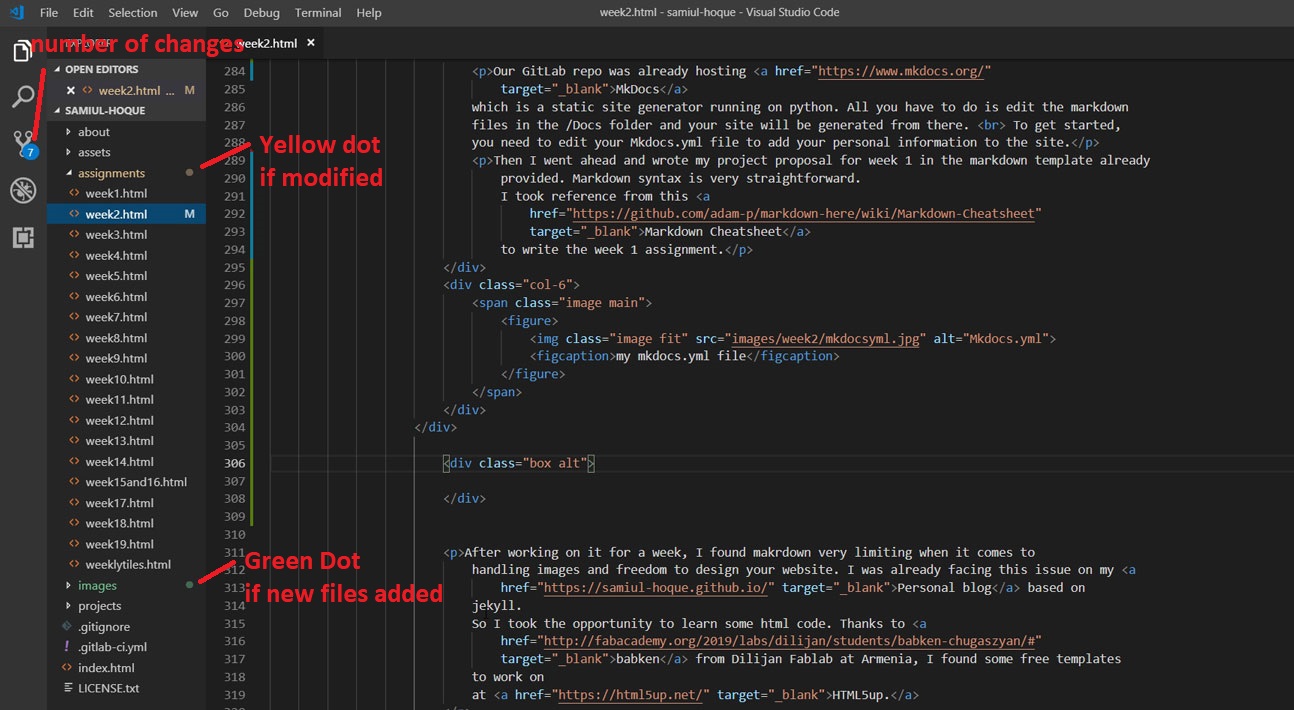The image size is (1294, 710).
Task: Click the fabacademy.org babken URL
Action: pos(790,641)
